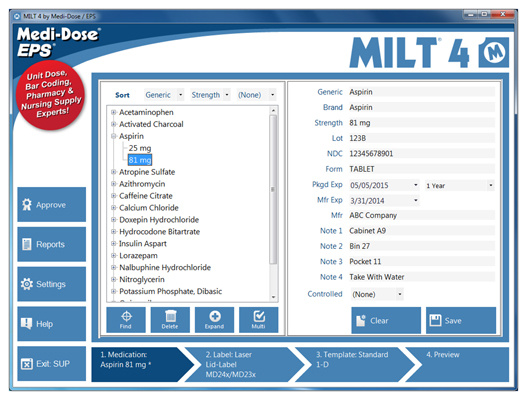Select Calcium Chloride in the list

tap(149, 208)
